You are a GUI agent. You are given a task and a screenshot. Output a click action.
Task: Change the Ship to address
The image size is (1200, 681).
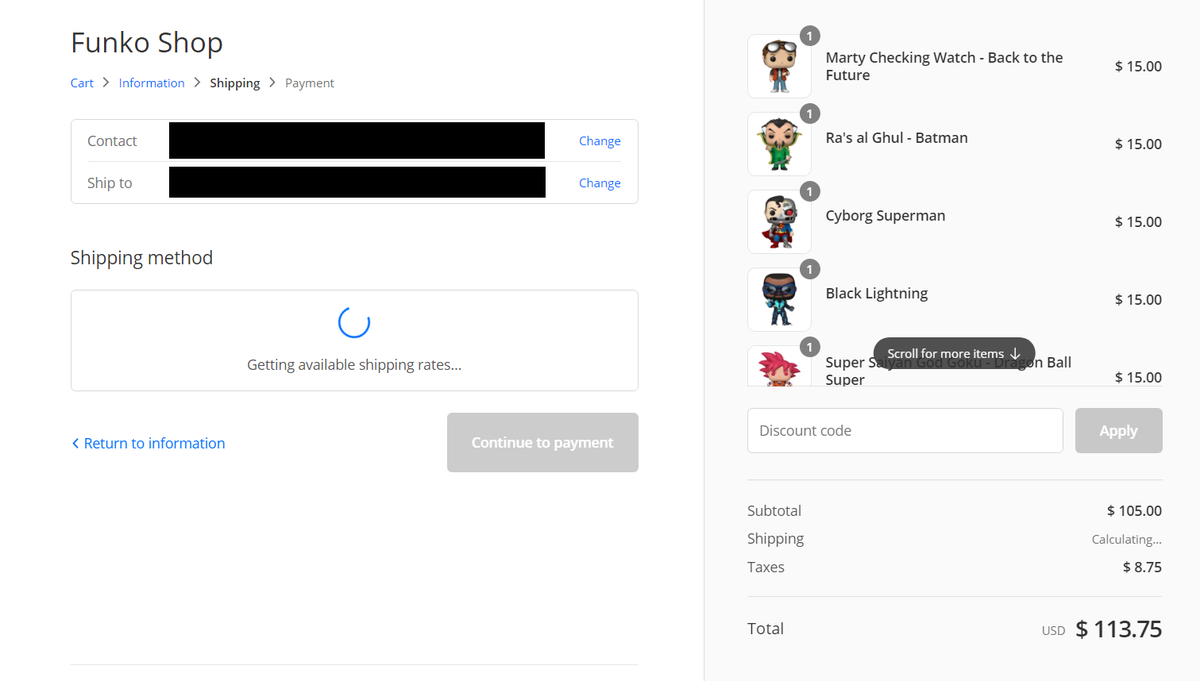[x=600, y=183]
